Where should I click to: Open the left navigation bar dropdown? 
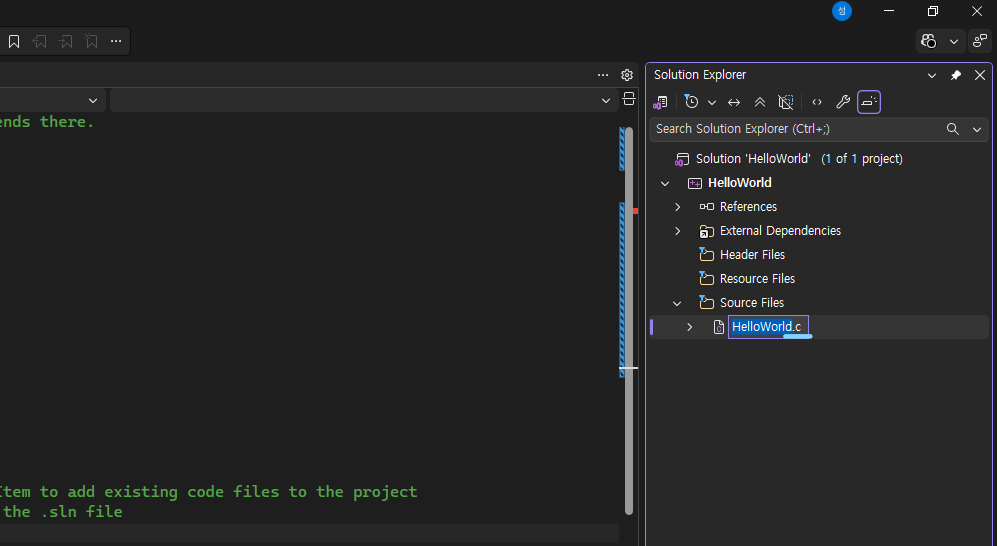point(93,100)
